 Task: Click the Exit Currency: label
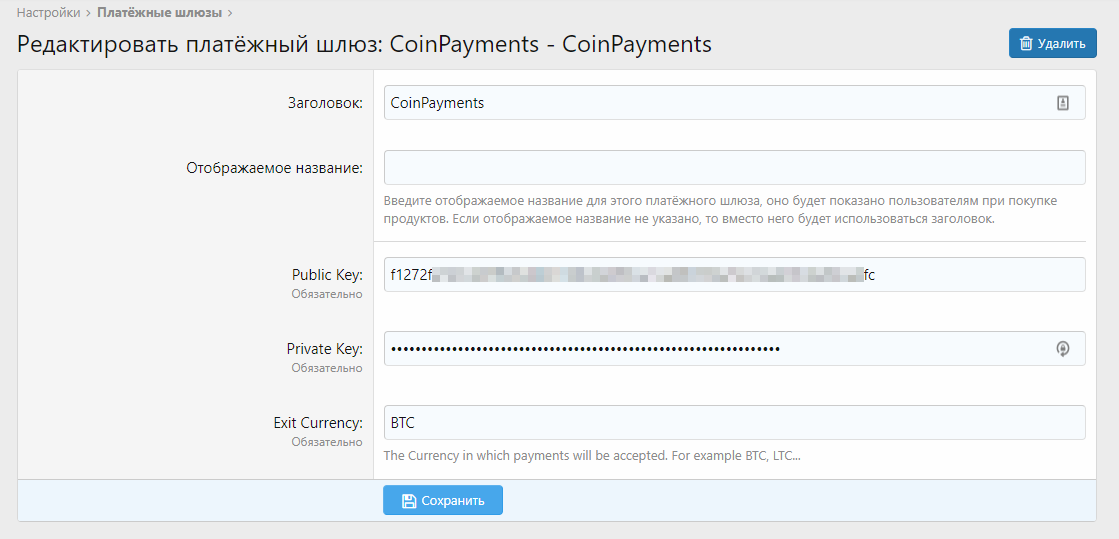click(x=317, y=423)
